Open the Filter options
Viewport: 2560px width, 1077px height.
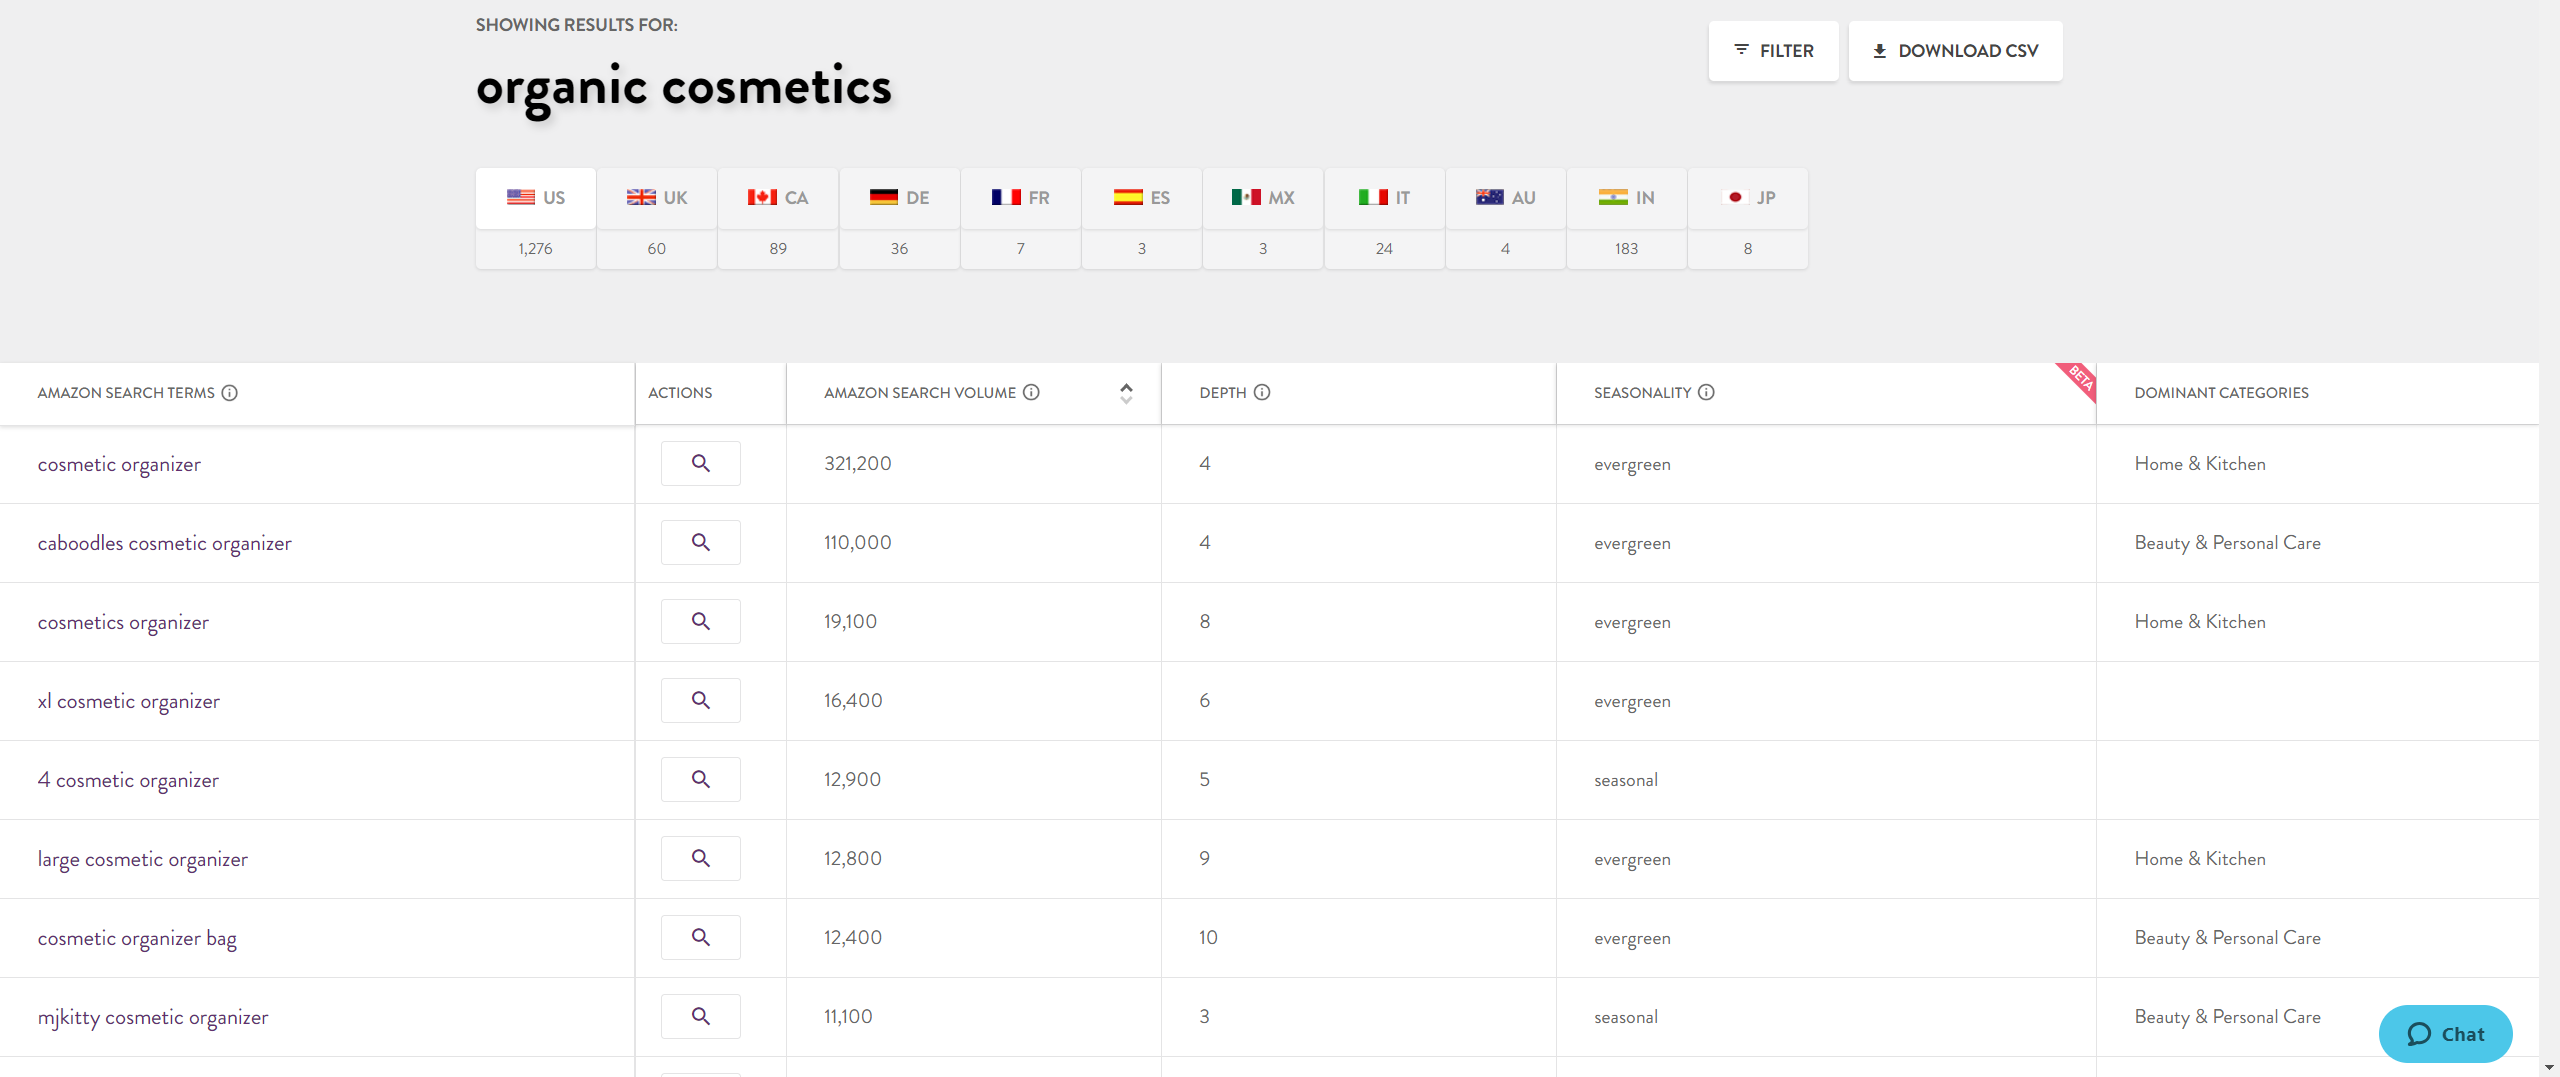point(1773,51)
